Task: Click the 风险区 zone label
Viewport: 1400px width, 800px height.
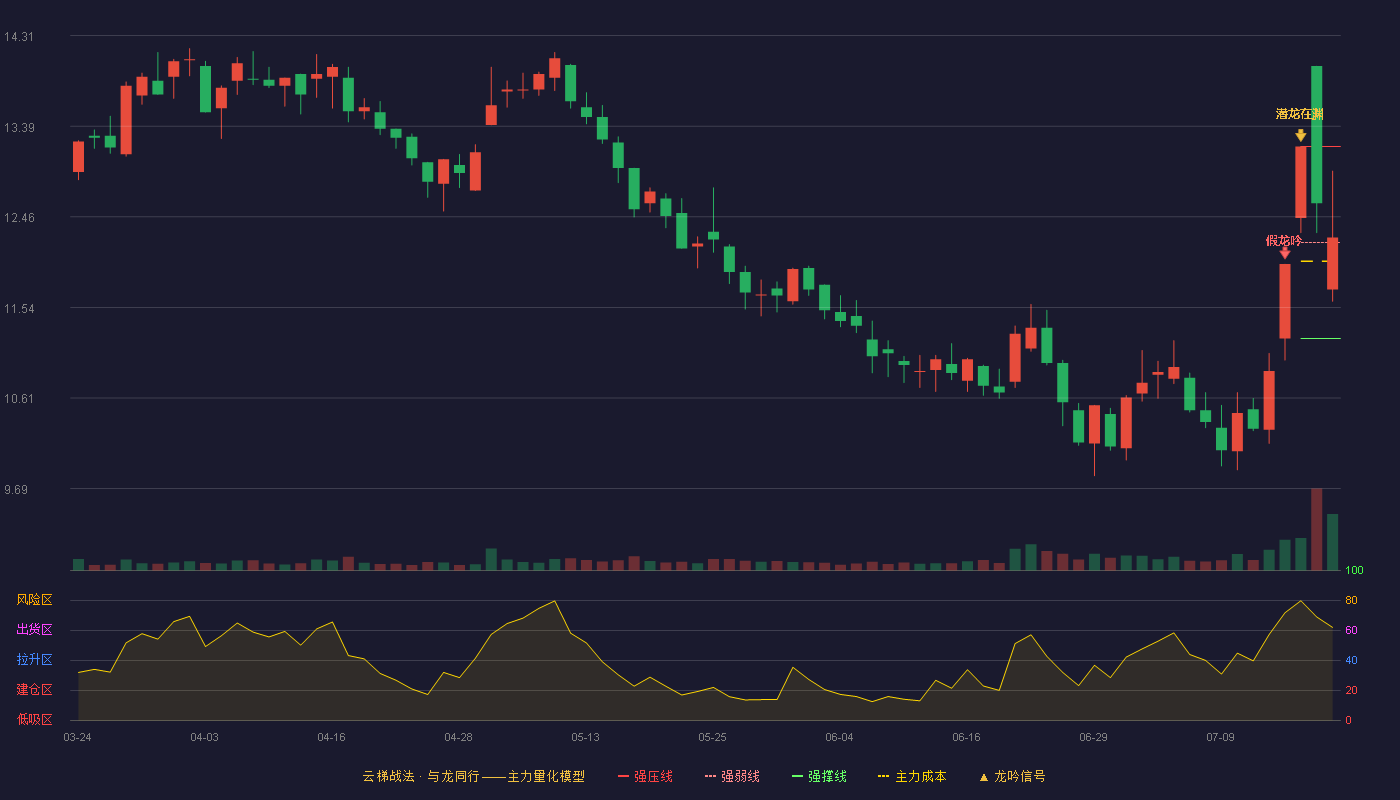Action: point(34,600)
